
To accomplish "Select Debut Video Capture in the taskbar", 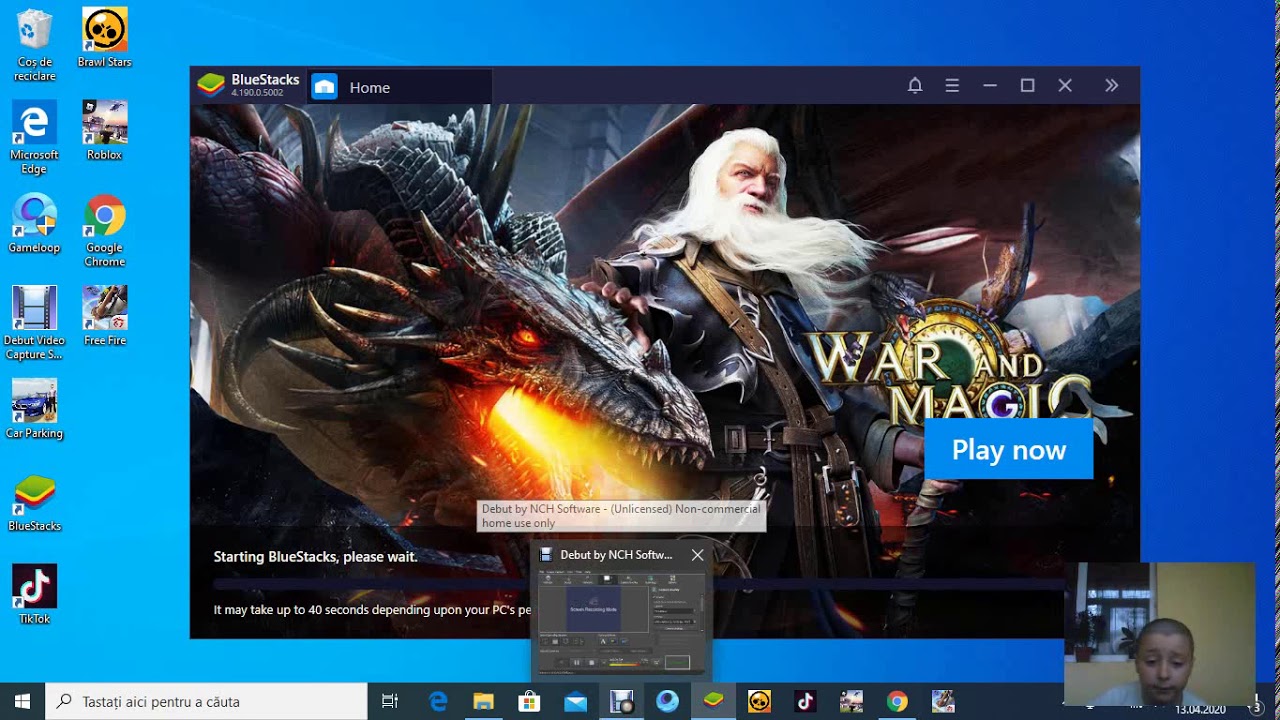I will coord(622,701).
